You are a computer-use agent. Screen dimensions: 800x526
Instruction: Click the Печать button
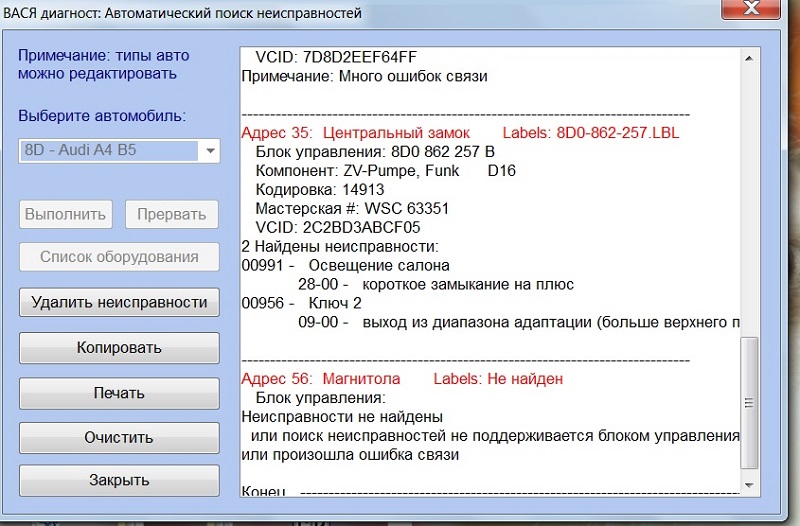[x=119, y=393]
